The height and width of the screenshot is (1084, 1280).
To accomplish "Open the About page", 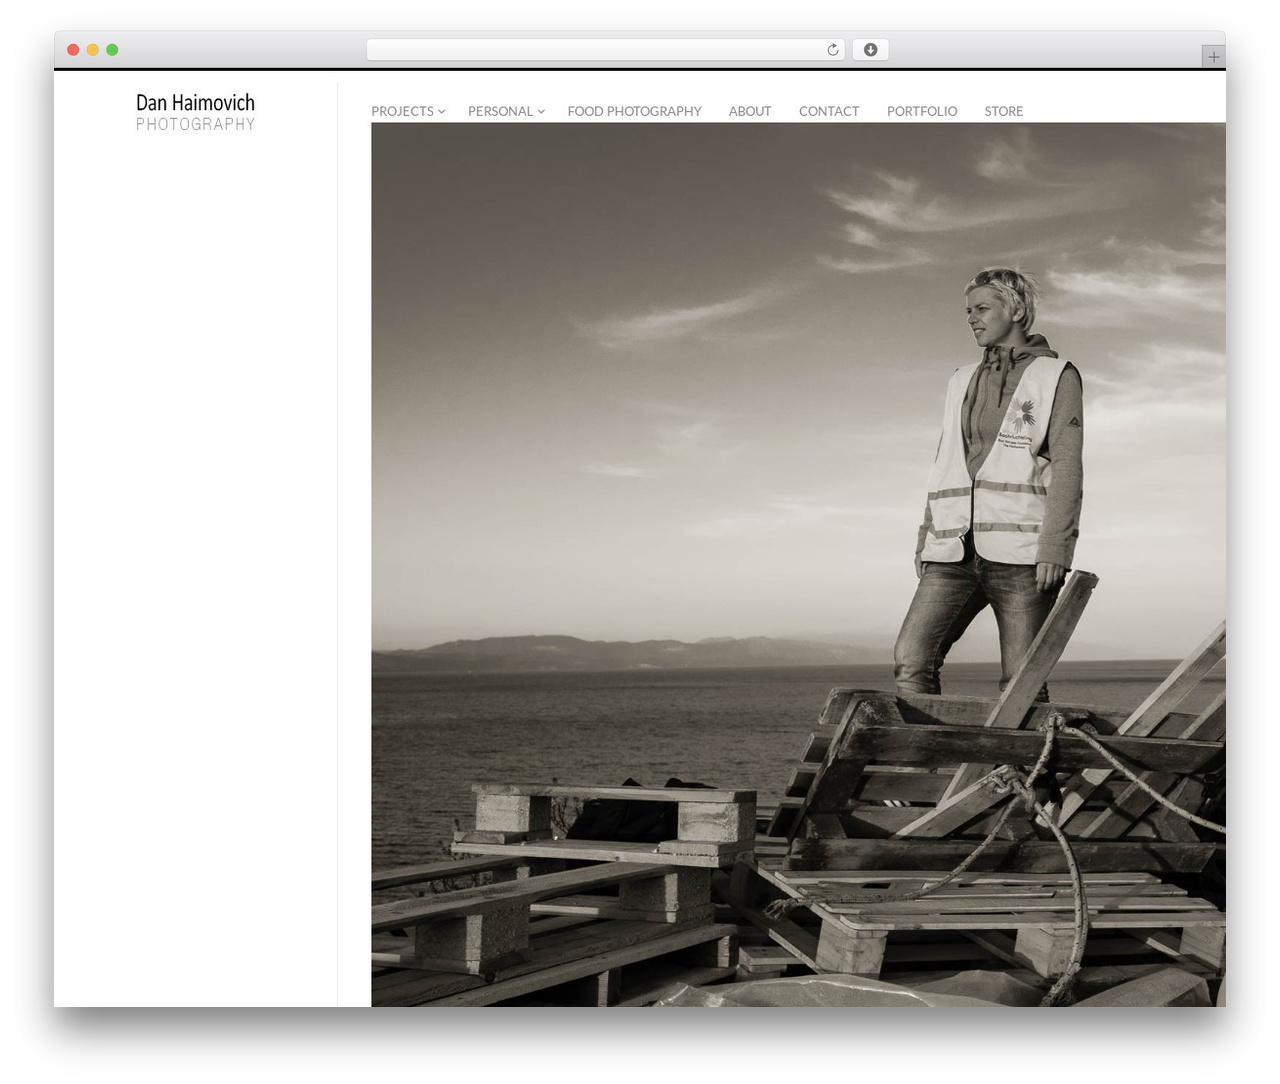I will pos(750,111).
